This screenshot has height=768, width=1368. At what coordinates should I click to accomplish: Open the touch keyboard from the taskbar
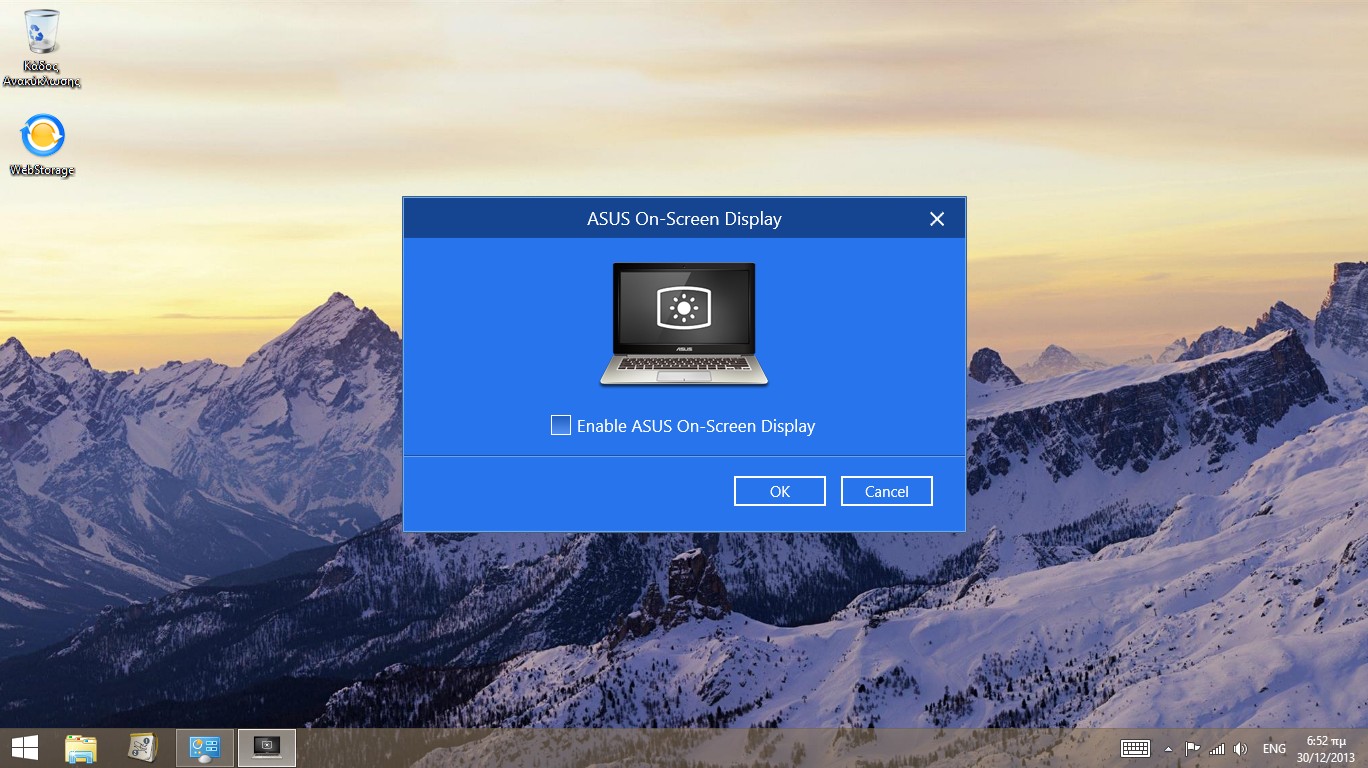(1135, 748)
